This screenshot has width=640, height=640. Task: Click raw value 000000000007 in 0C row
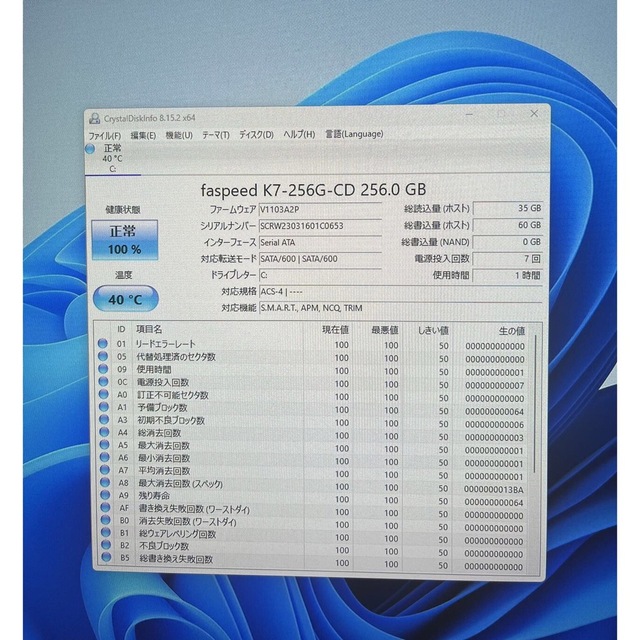pos(494,385)
